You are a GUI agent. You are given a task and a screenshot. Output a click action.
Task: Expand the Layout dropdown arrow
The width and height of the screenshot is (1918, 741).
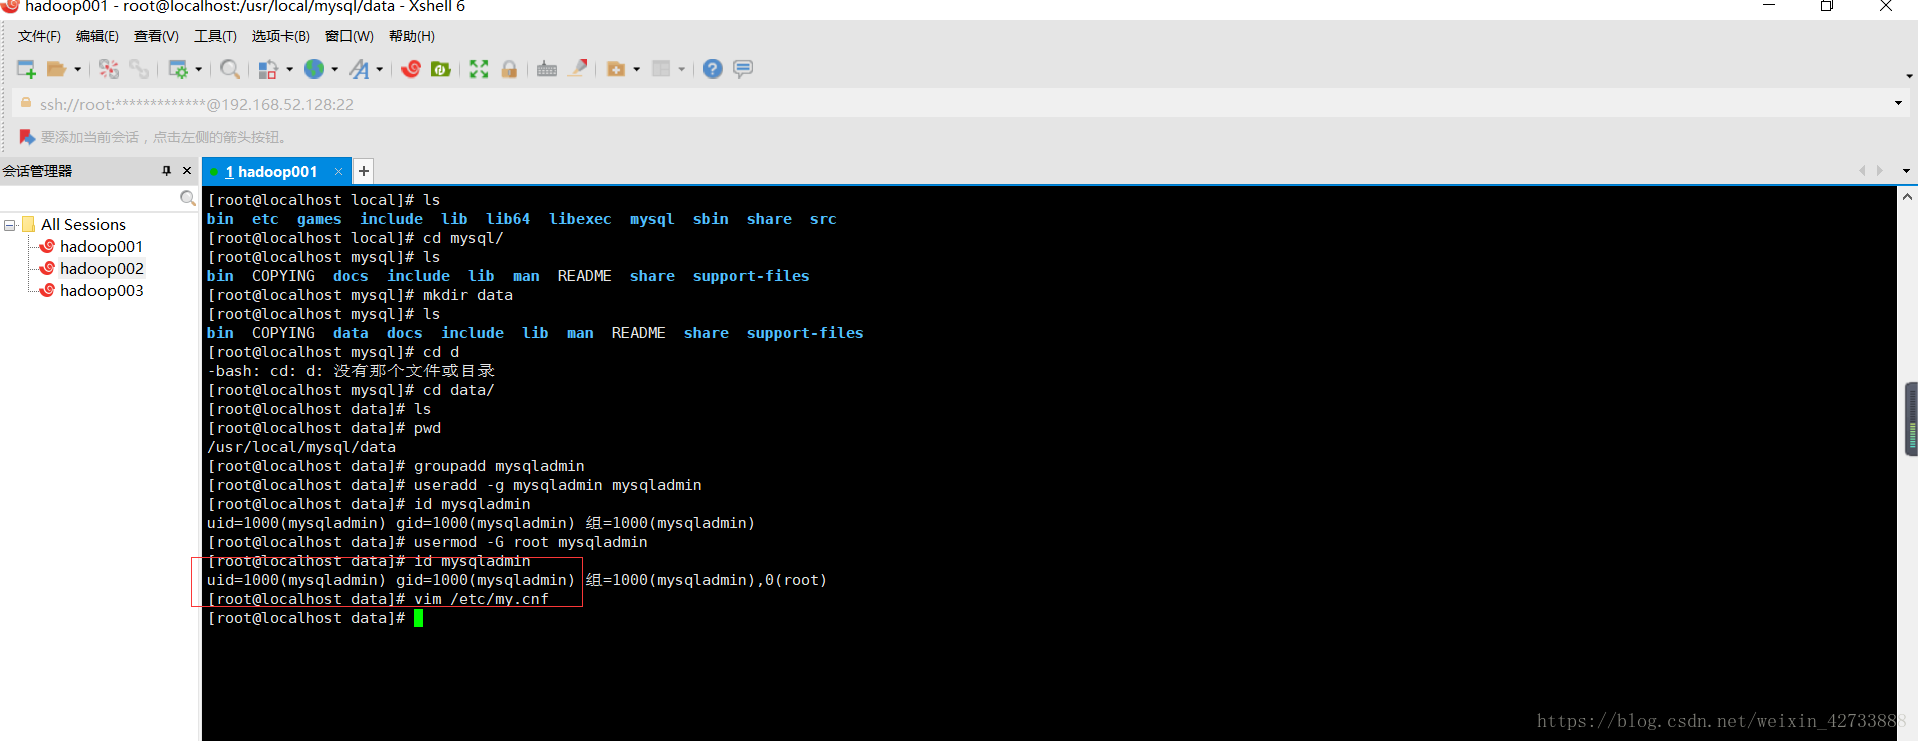coord(681,69)
